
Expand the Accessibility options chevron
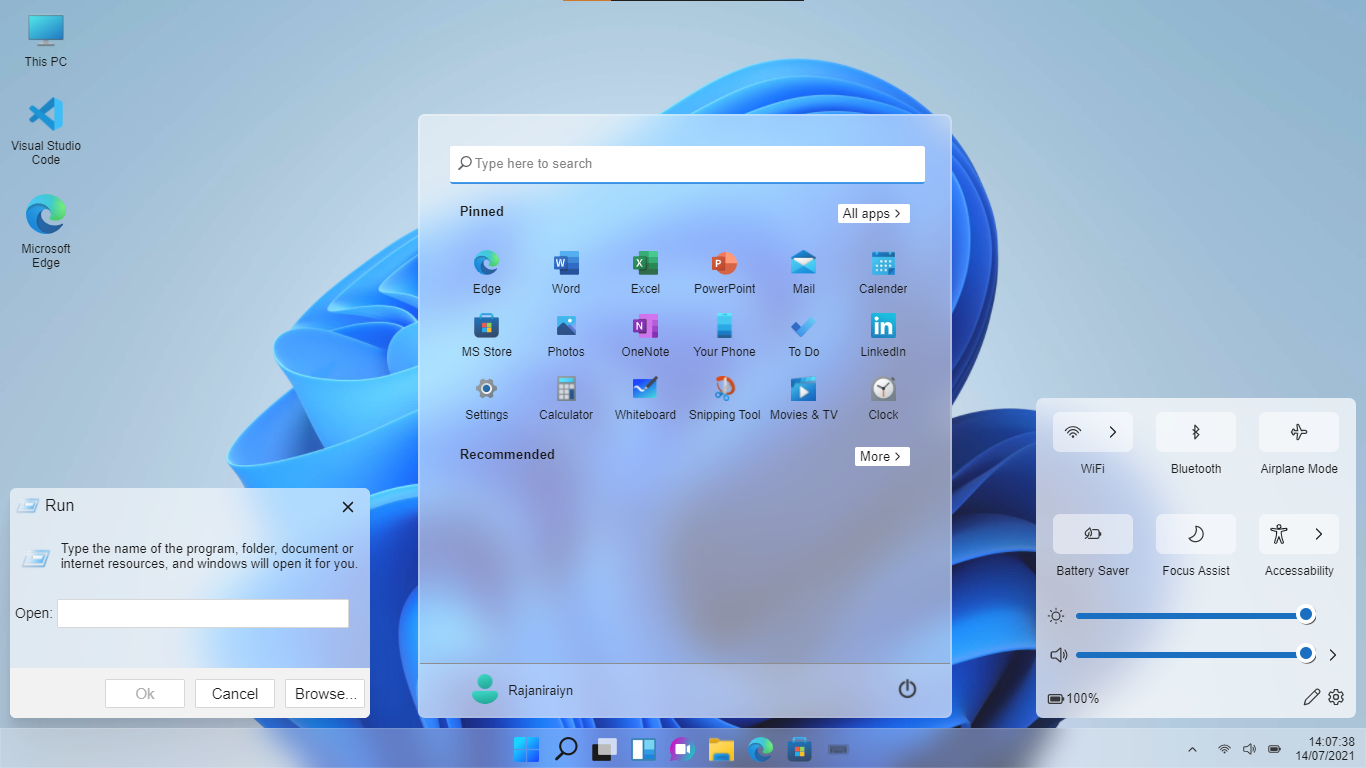(x=1319, y=534)
